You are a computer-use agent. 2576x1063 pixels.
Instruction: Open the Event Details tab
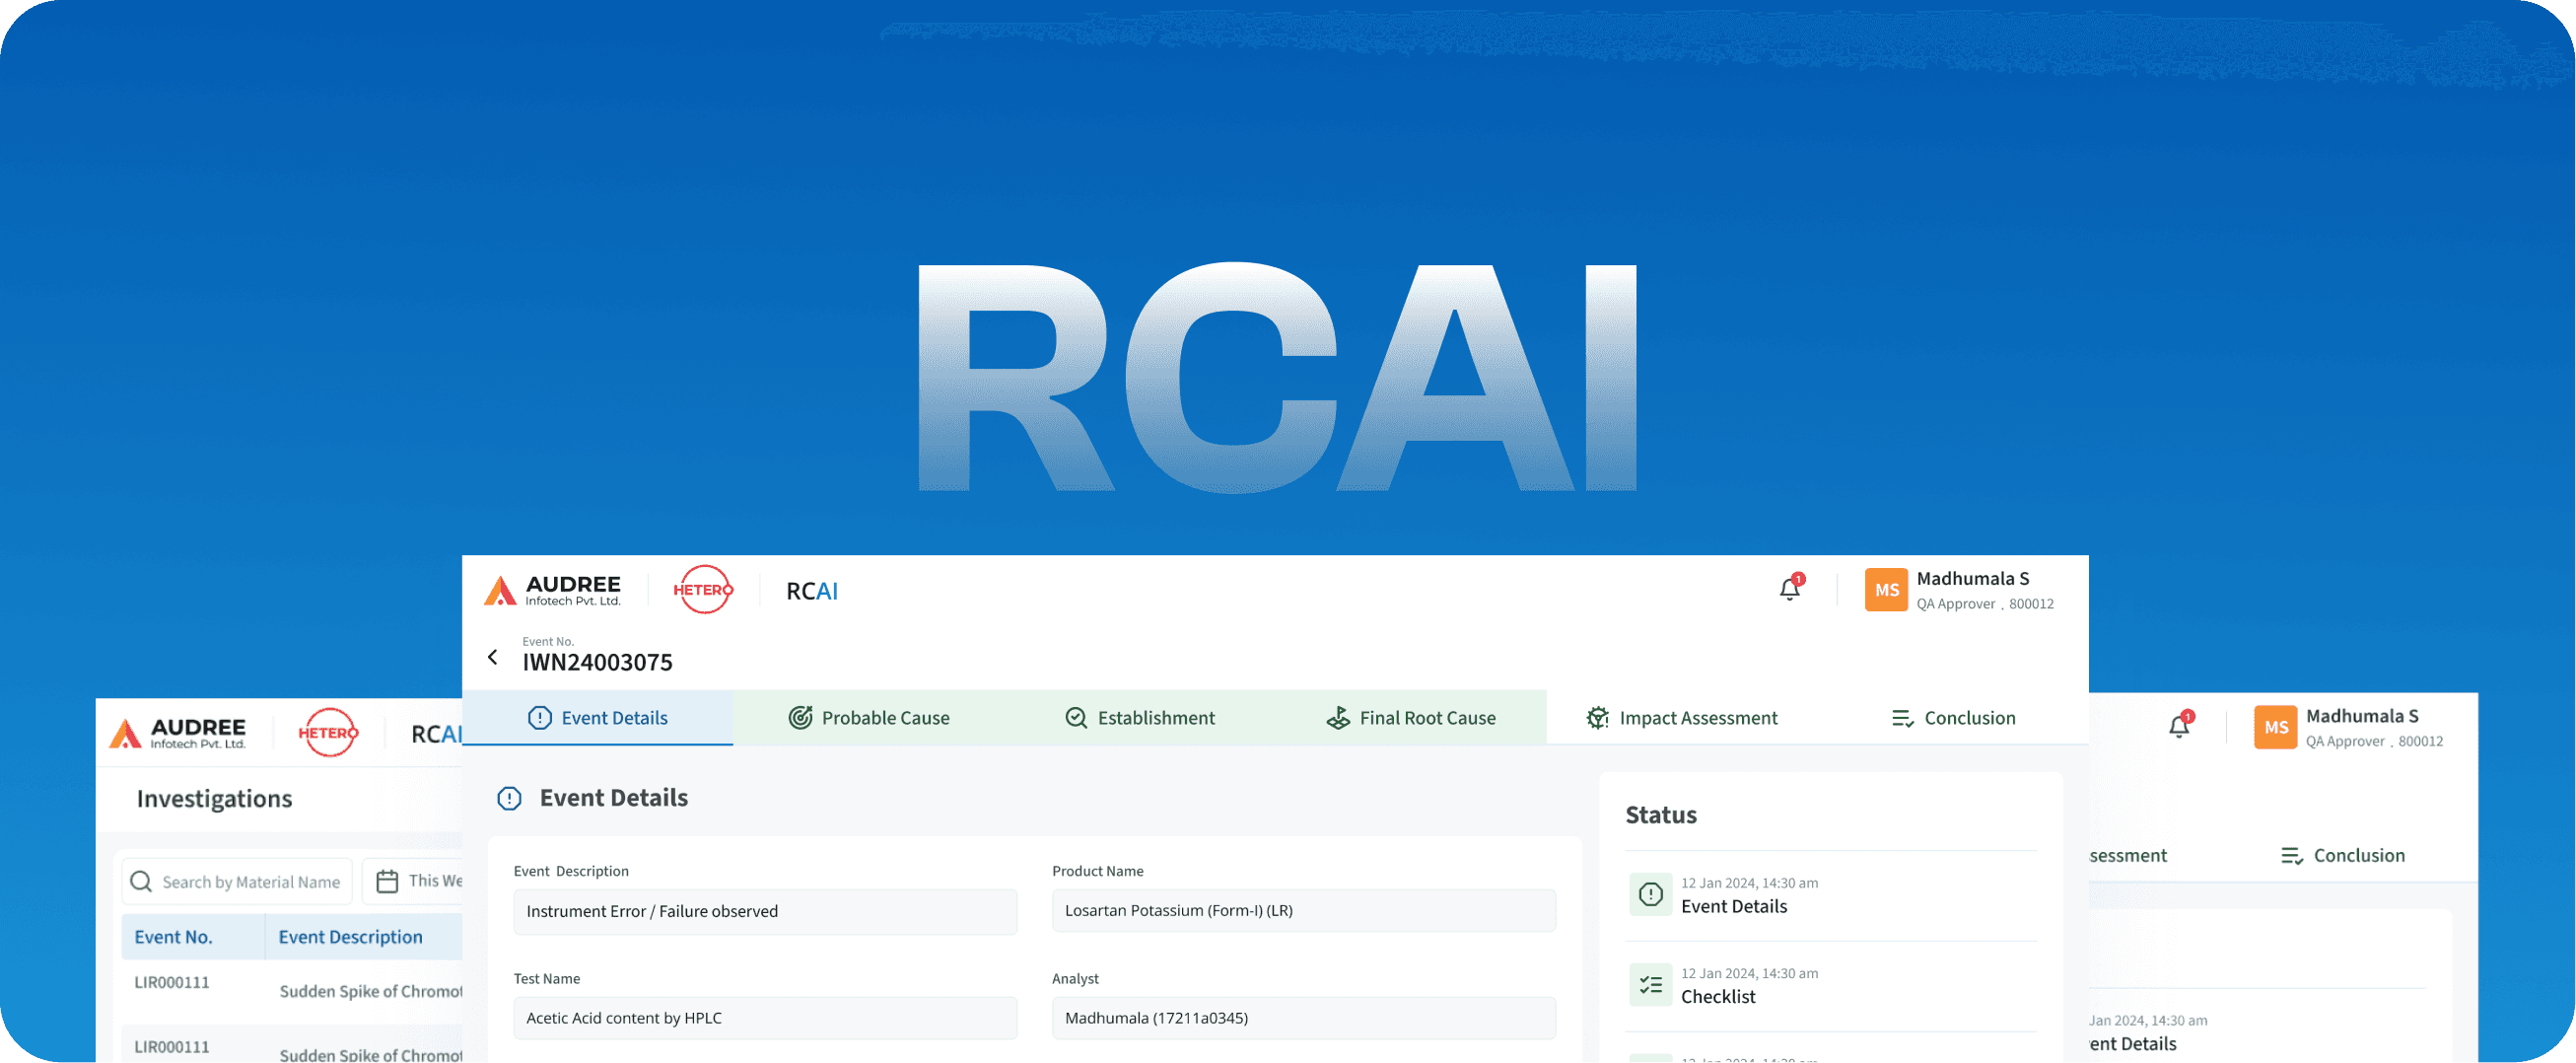(x=598, y=717)
